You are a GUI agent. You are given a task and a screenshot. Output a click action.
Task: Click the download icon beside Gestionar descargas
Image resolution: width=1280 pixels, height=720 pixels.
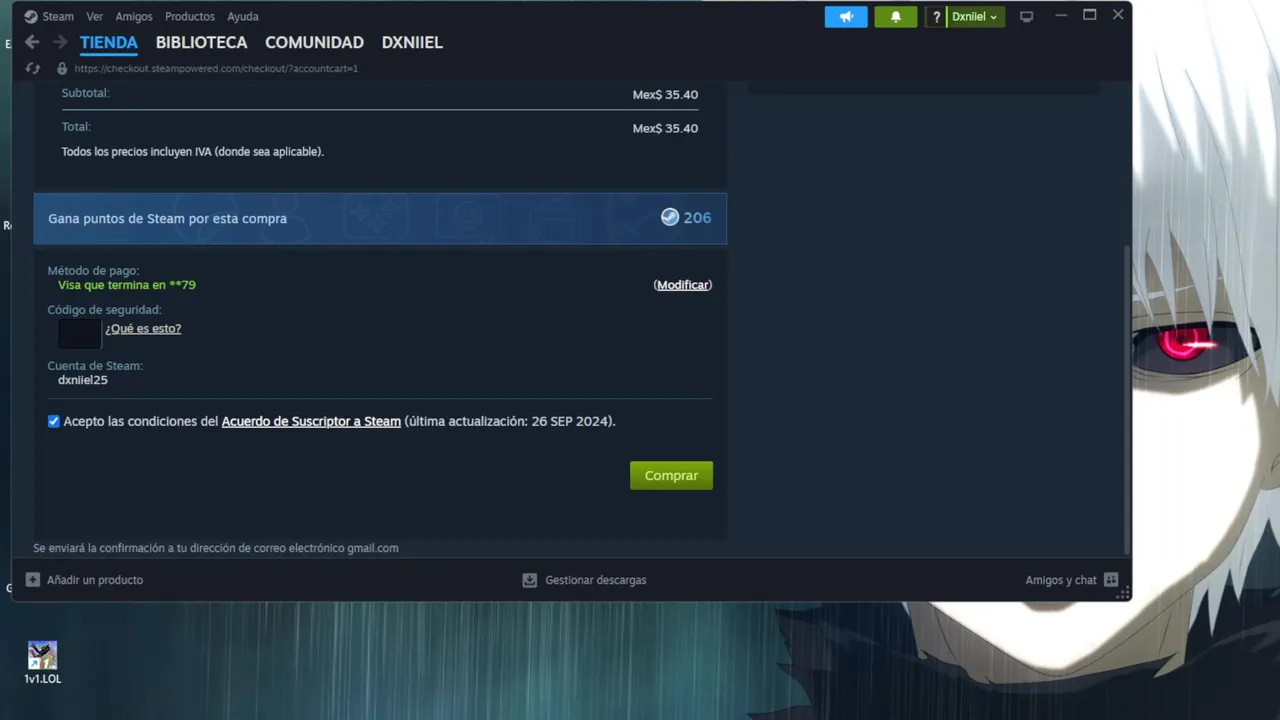[530, 580]
